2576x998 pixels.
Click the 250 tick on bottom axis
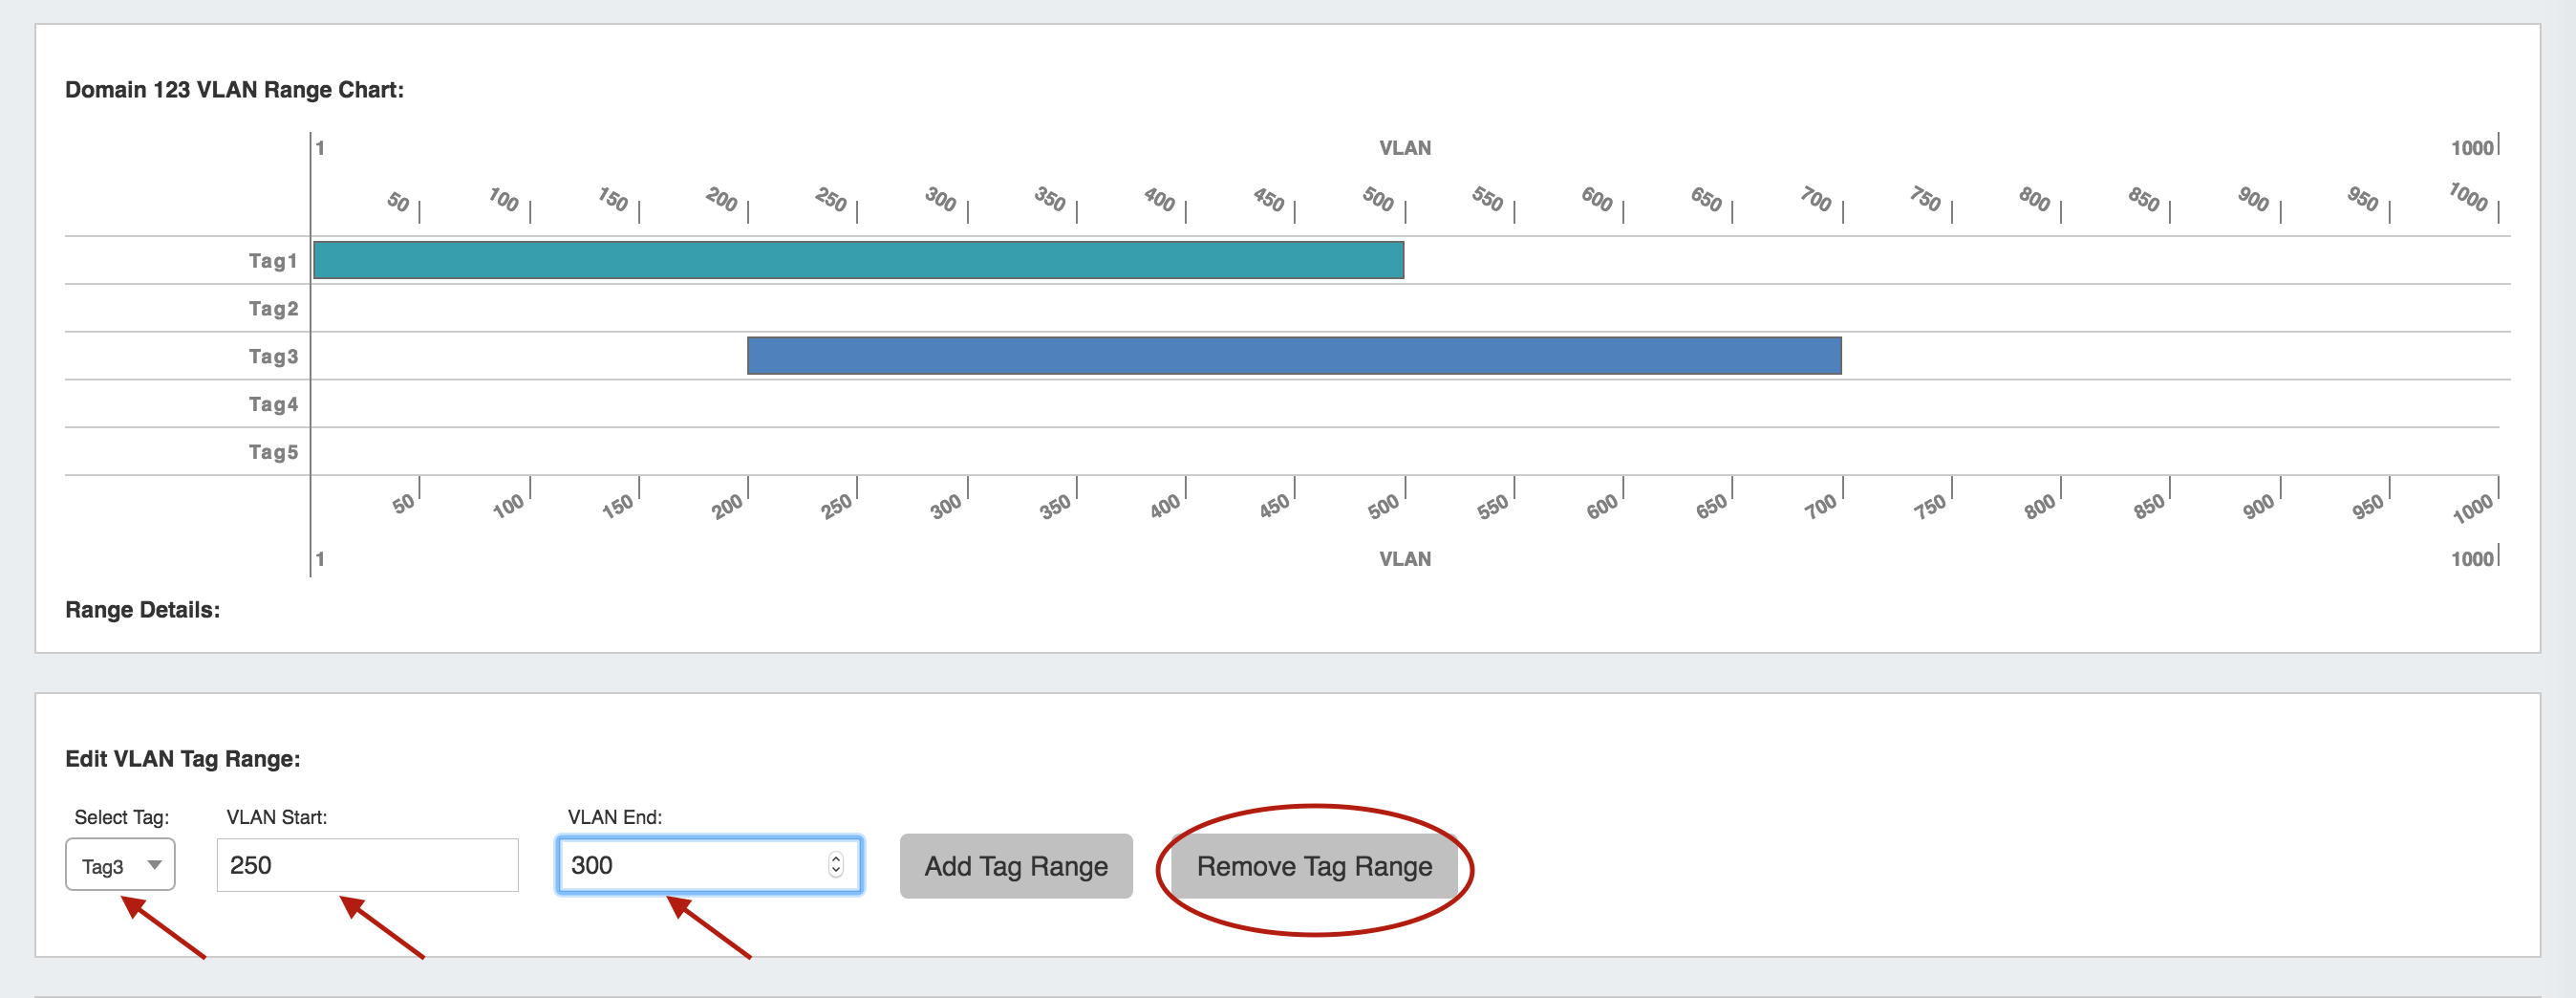(x=838, y=505)
